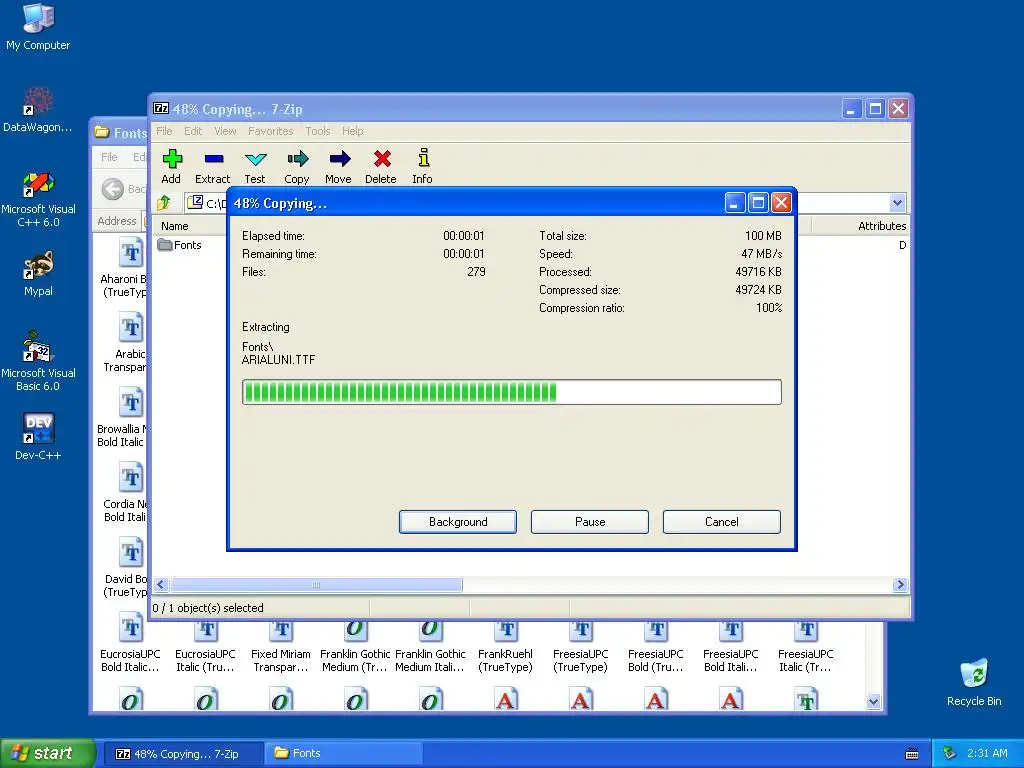The height and width of the screenshot is (768, 1024).
Task: Select the Fonts folder in 7-Zip list
Action: point(180,245)
